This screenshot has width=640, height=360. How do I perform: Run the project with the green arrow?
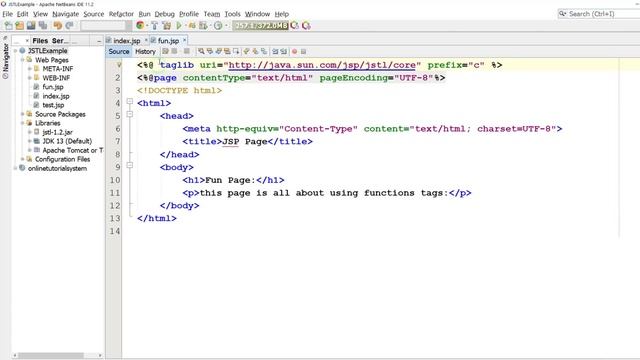coord(179,26)
